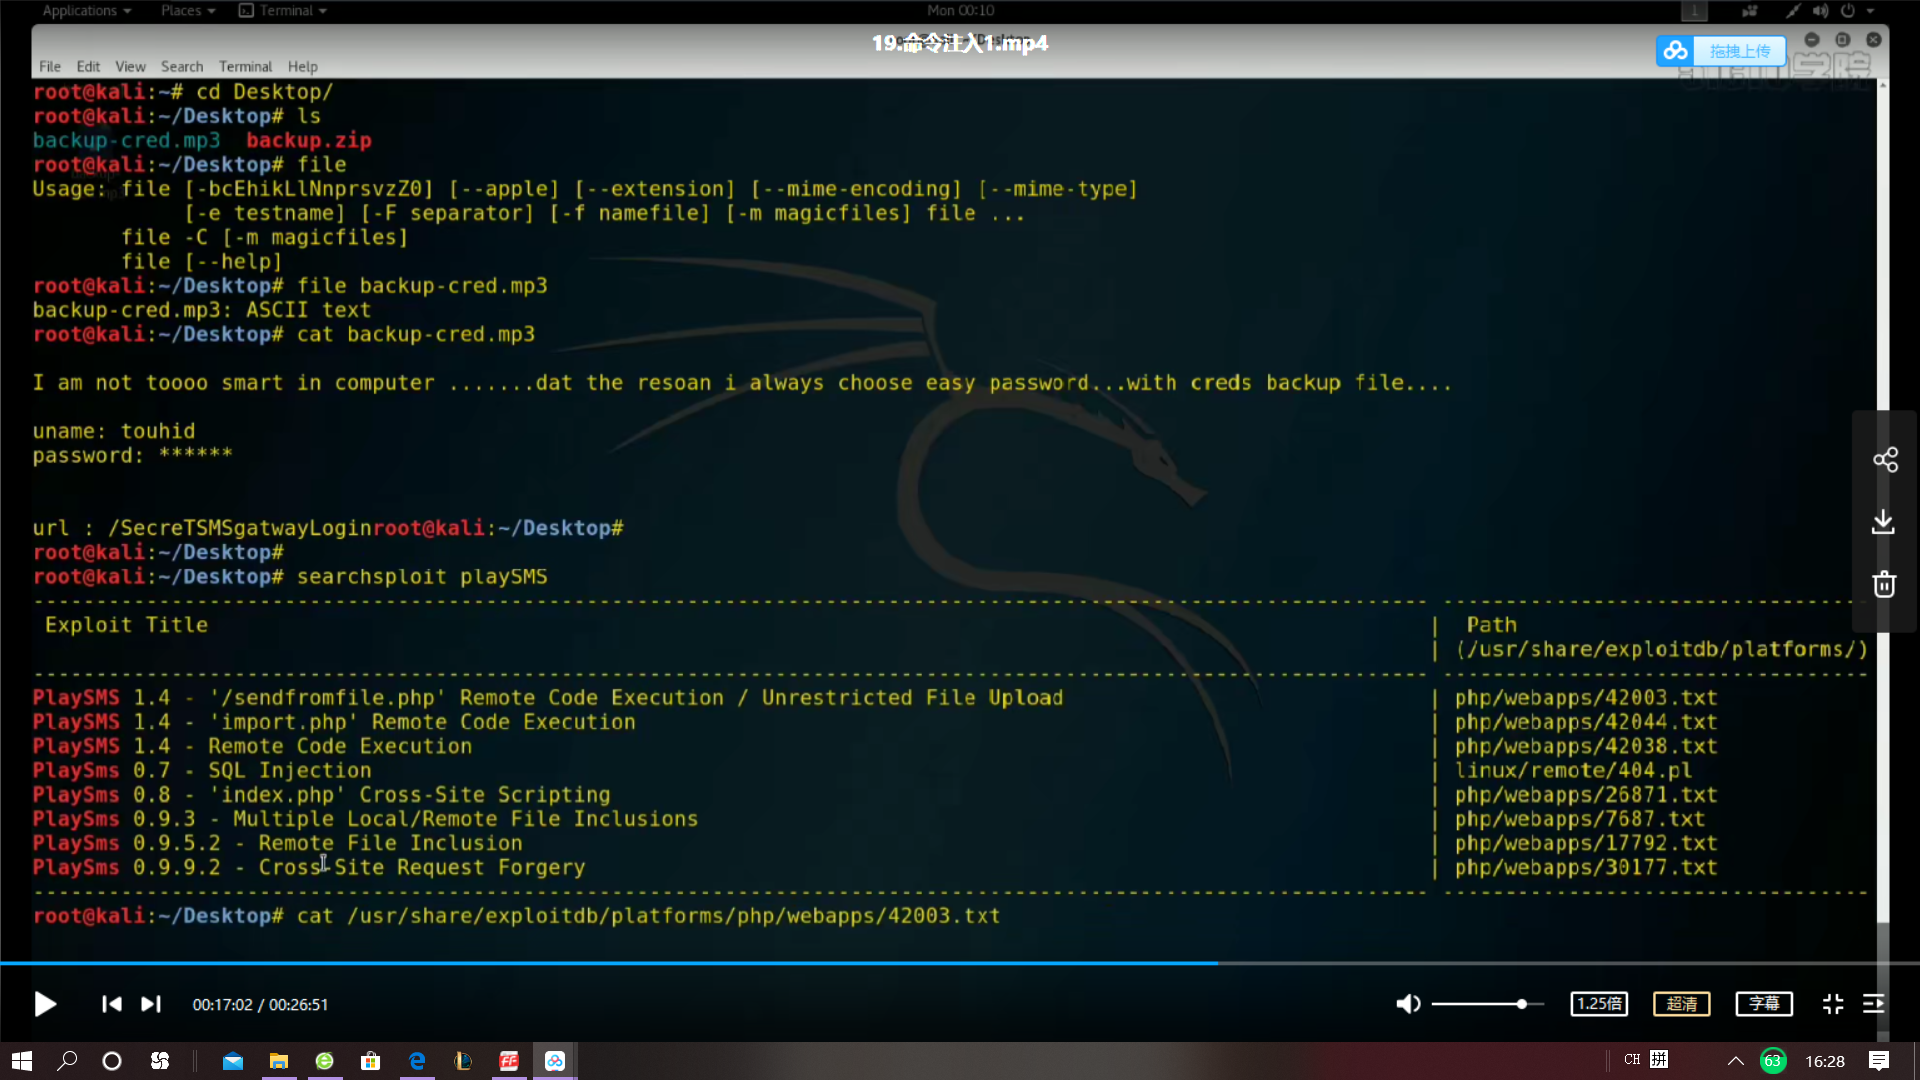Open the taskbar clock 16:28
The image size is (1920, 1080).
1825,1061
